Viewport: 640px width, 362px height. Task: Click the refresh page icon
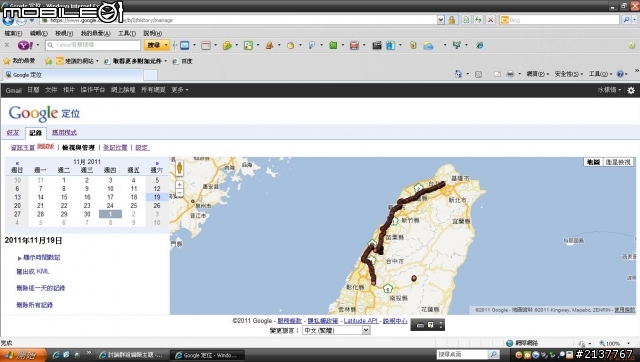(x=478, y=20)
